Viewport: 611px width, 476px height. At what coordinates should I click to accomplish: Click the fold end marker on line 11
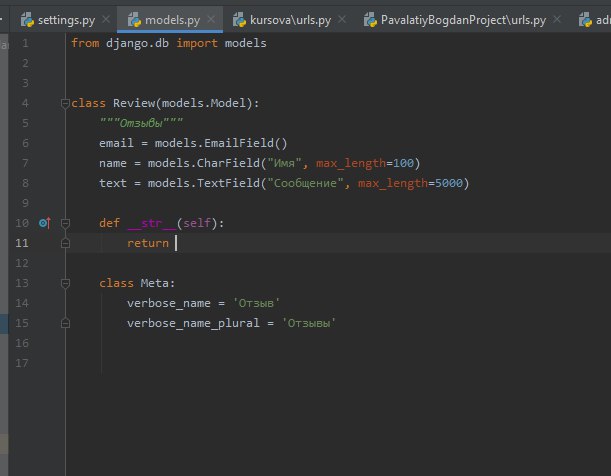point(65,243)
